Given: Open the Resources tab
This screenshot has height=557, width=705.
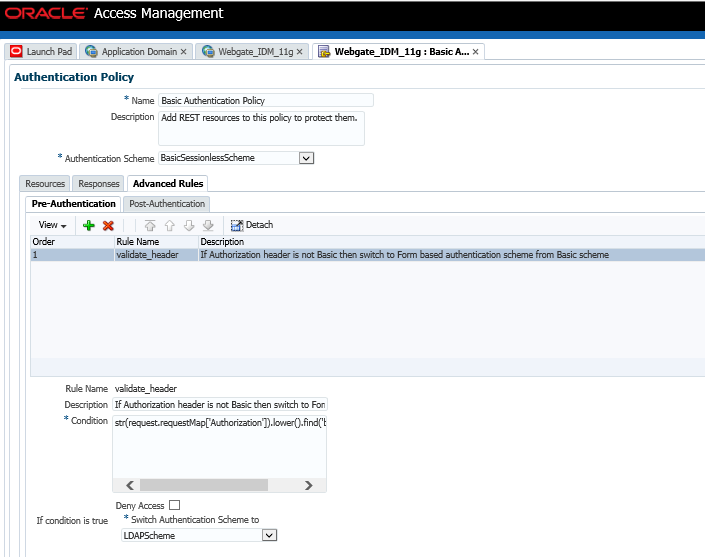Looking at the screenshot, I should click(45, 183).
